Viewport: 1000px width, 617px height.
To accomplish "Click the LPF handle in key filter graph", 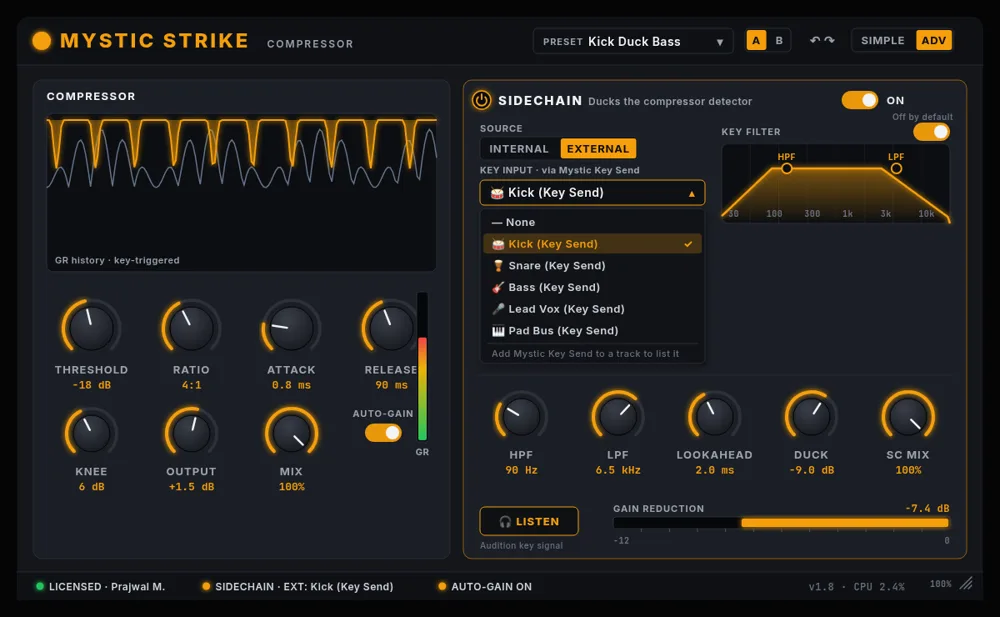I will pos(896,168).
